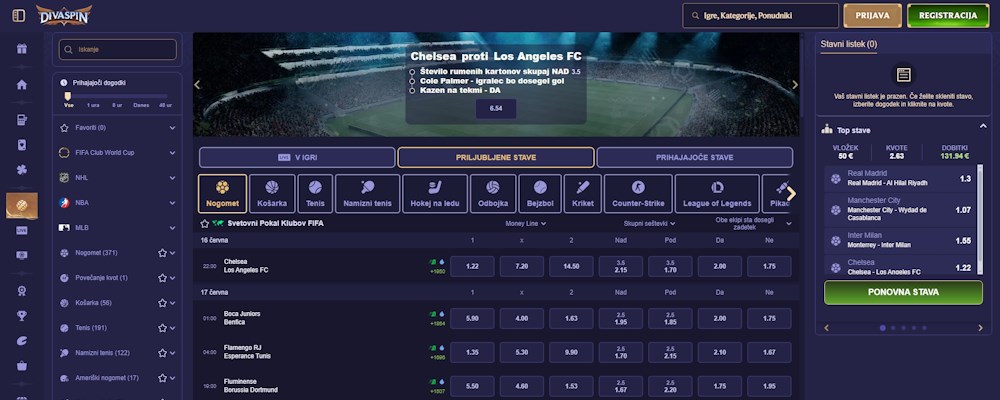Open the gift promotions icon in sidebar
The image size is (1000, 400).
(x=22, y=49)
